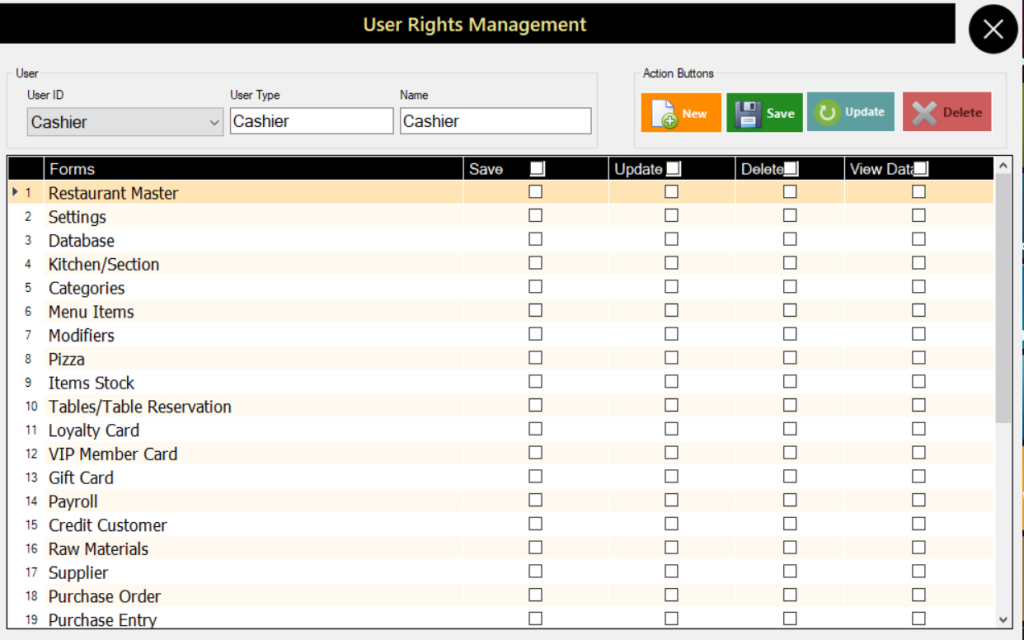Enable Update right for Categories
Image resolution: width=1024 pixels, height=640 pixels.
pos(671,286)
